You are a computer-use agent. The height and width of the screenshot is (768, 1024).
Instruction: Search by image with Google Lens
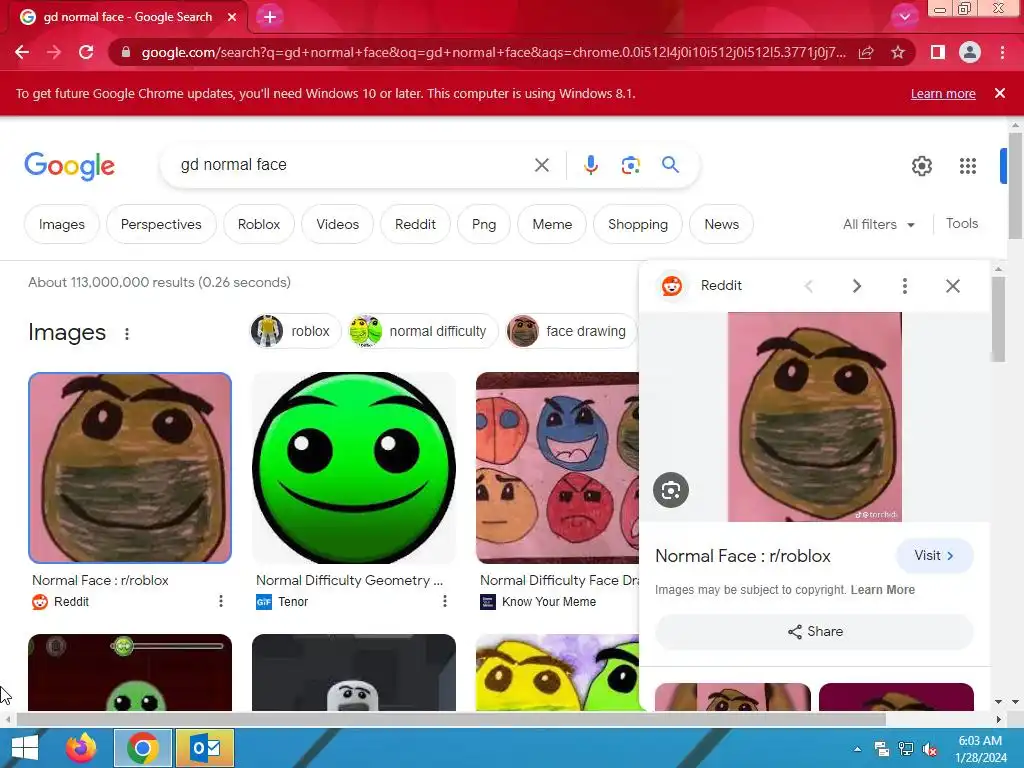coord(630,165)
